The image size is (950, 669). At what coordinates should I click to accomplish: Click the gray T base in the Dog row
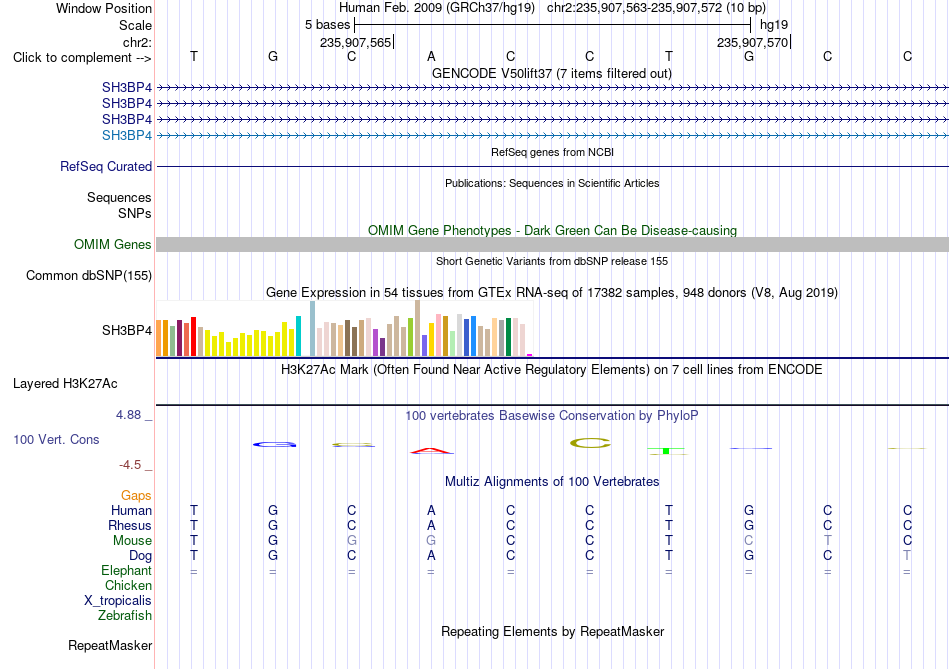[x=907, y=556]
